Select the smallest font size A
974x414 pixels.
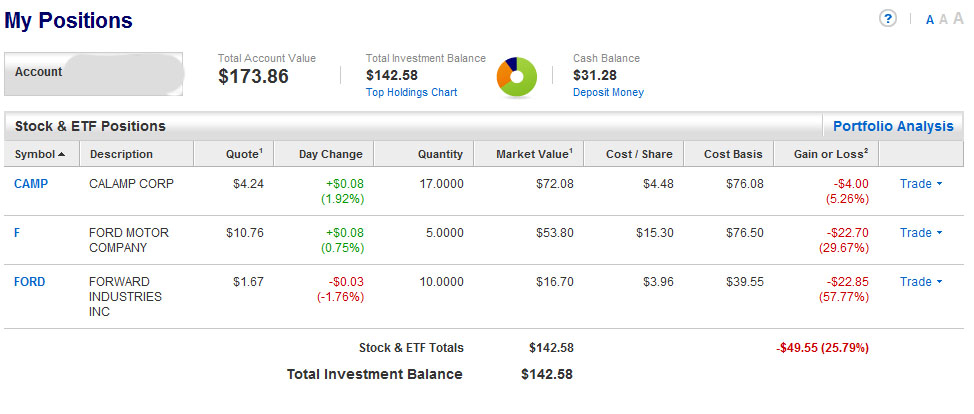tap(930, 20)
